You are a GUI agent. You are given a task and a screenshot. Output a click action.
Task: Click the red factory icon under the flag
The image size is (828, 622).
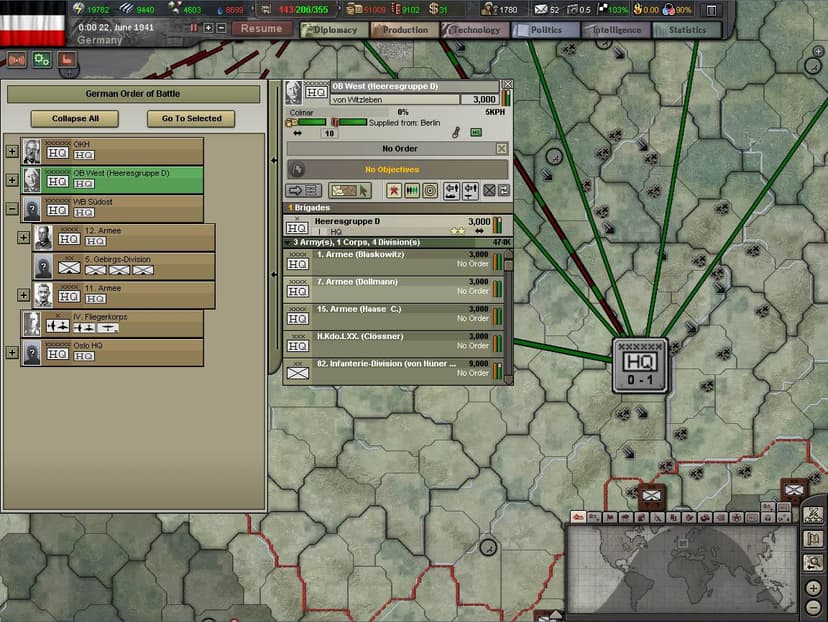click(x=67, y=60)
